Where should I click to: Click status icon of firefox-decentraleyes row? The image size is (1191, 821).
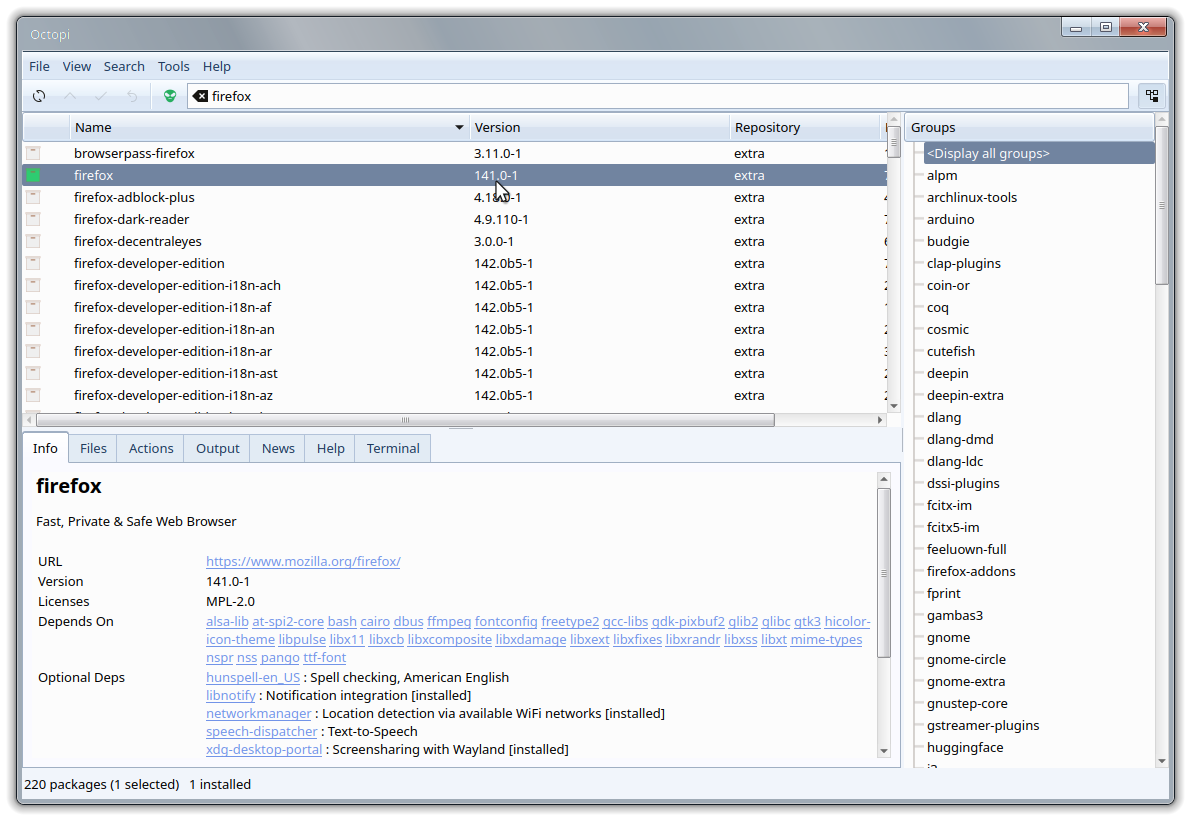(x=33, y=241)
